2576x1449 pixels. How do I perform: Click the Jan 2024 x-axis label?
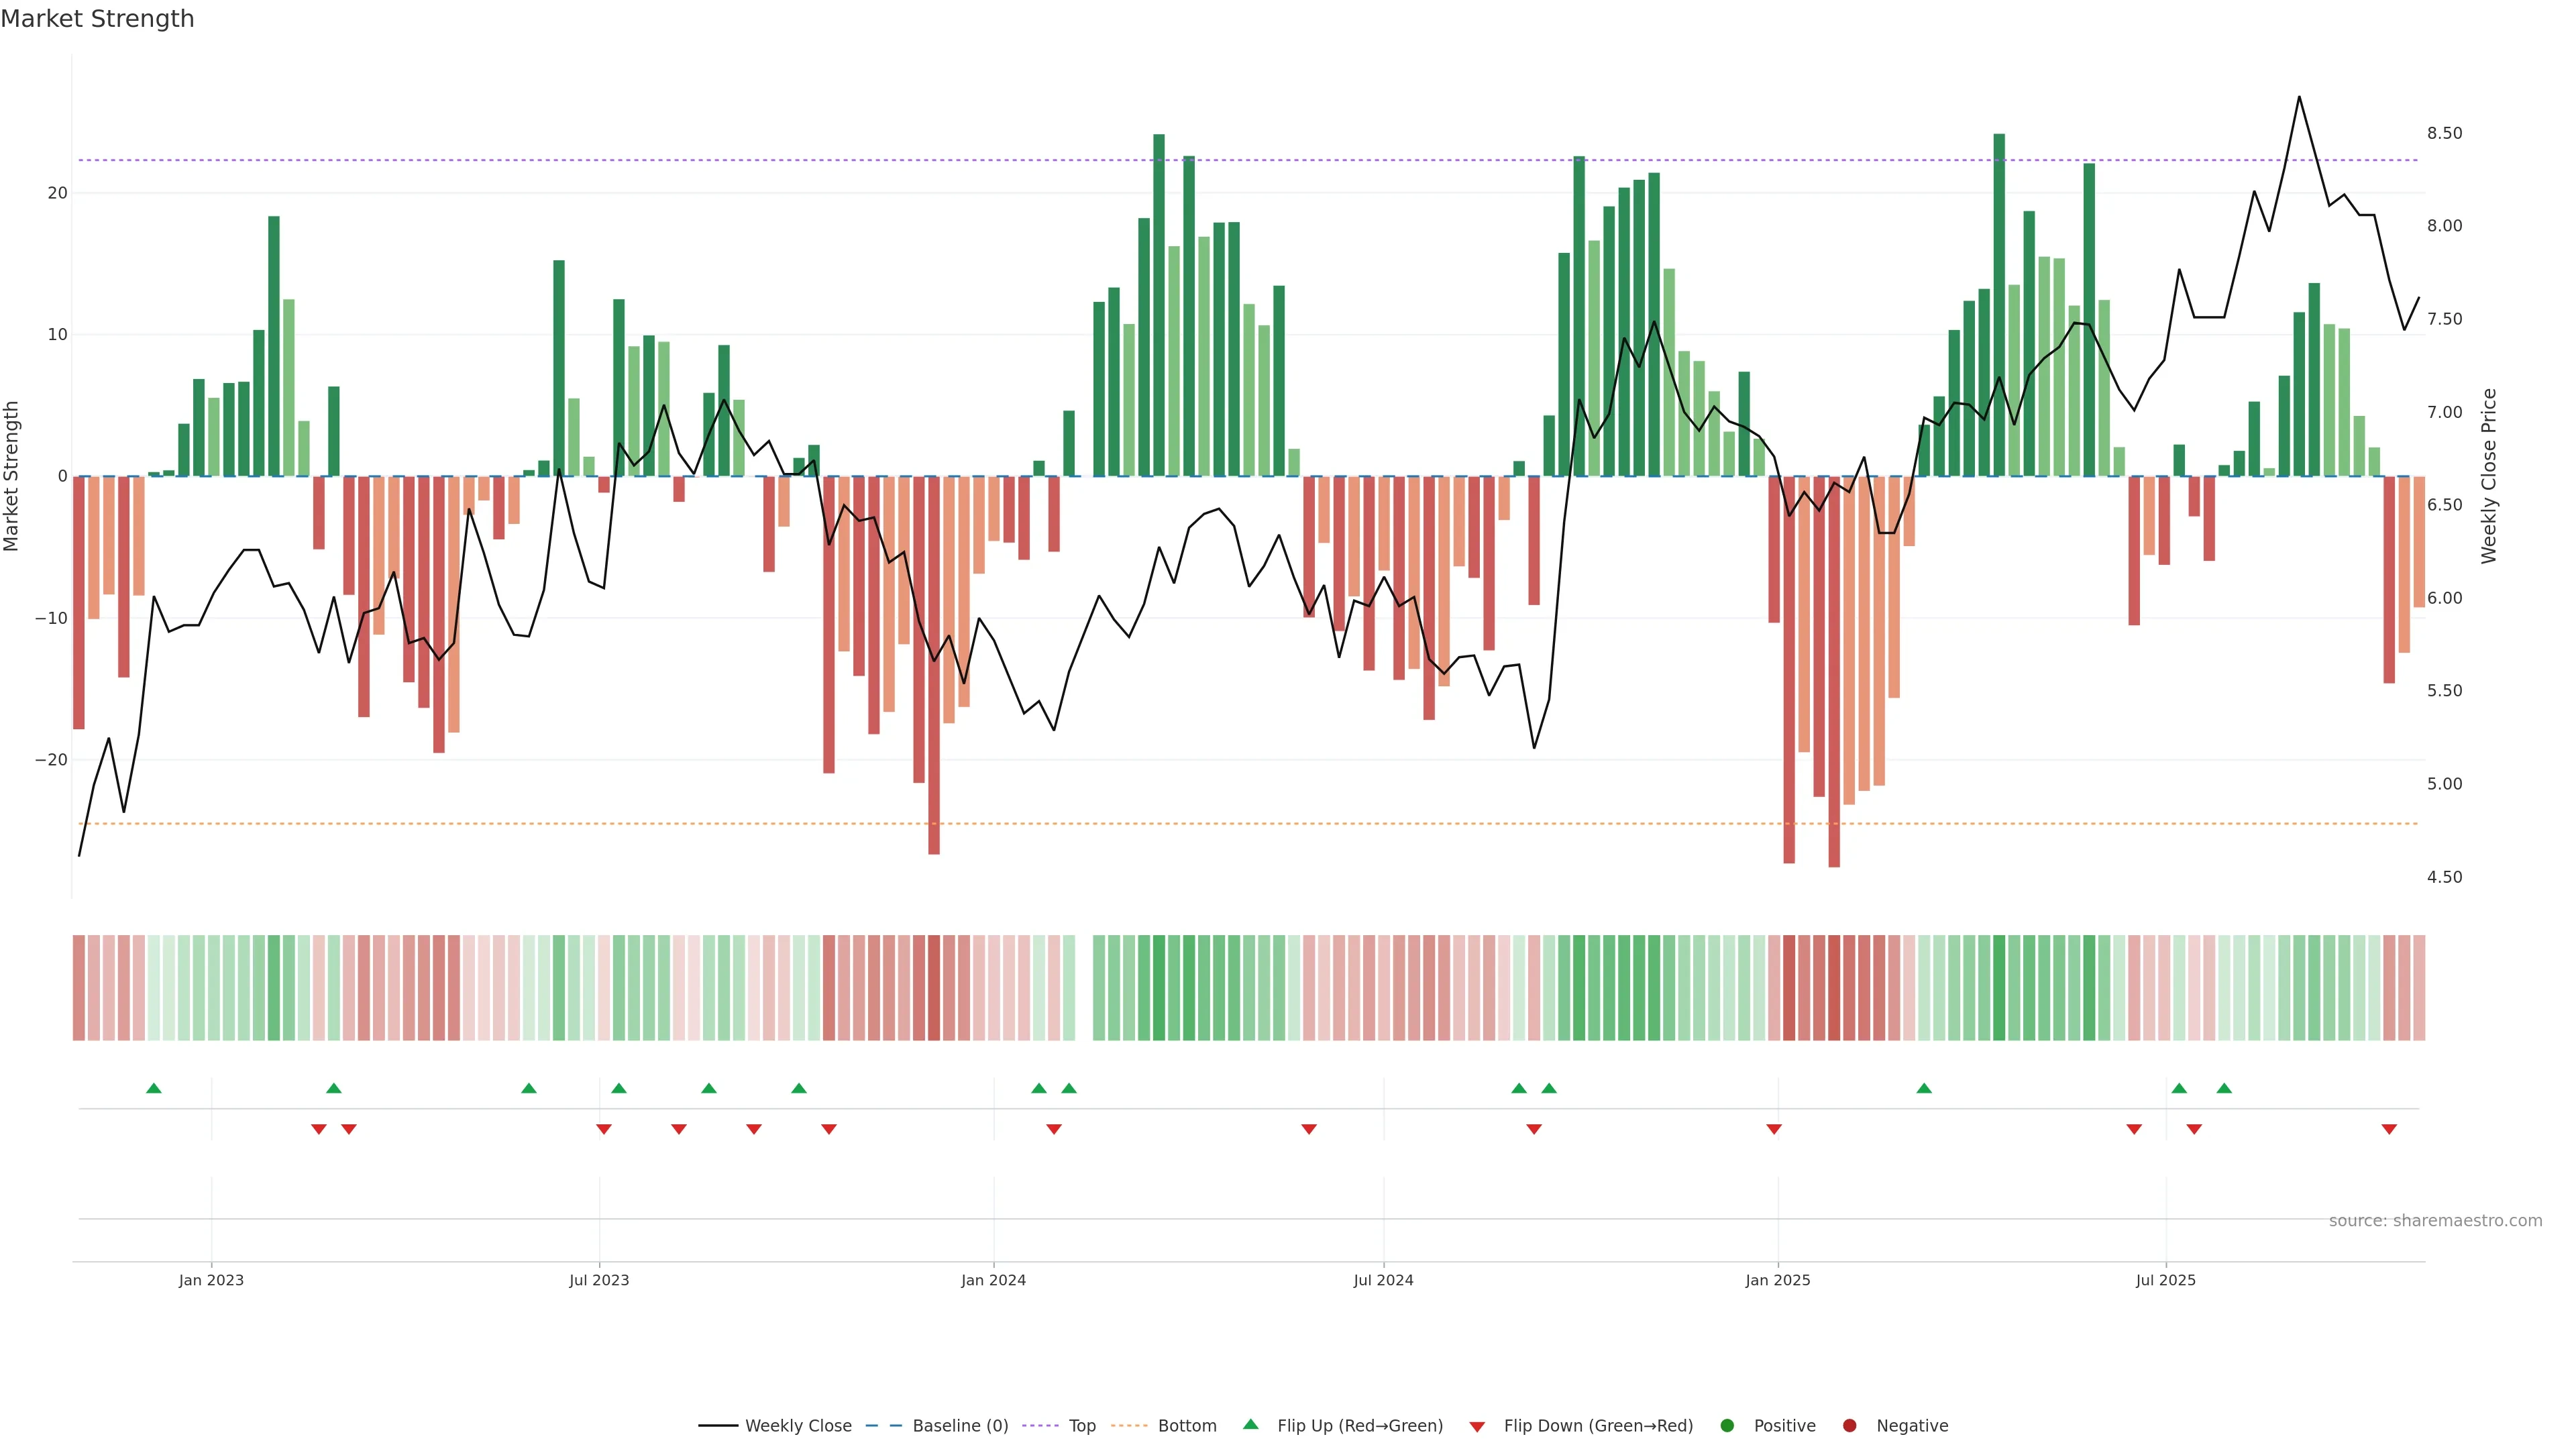coord(993,1280)
